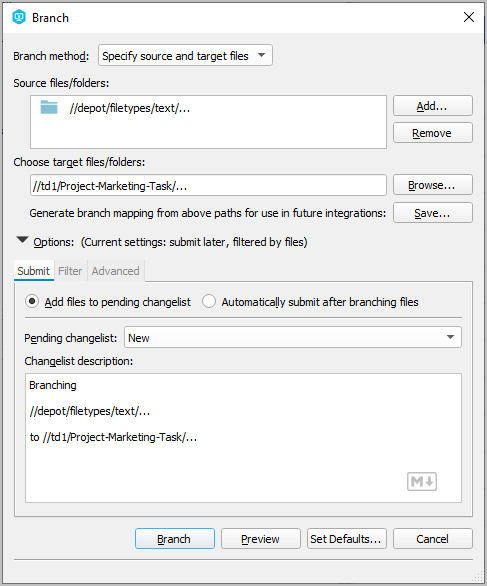Open the Pending changelist dropdown

point(293,337)
